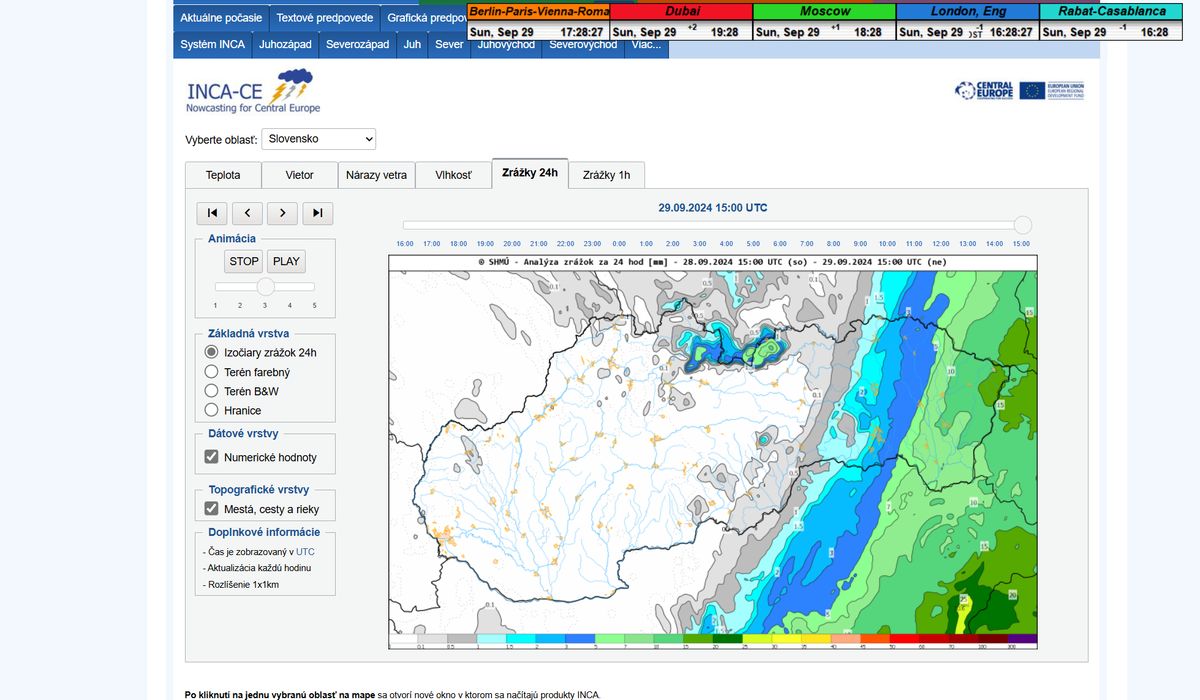Switch to the Teplota tab
The image size is (1200, 700).
tap(223, 175)
